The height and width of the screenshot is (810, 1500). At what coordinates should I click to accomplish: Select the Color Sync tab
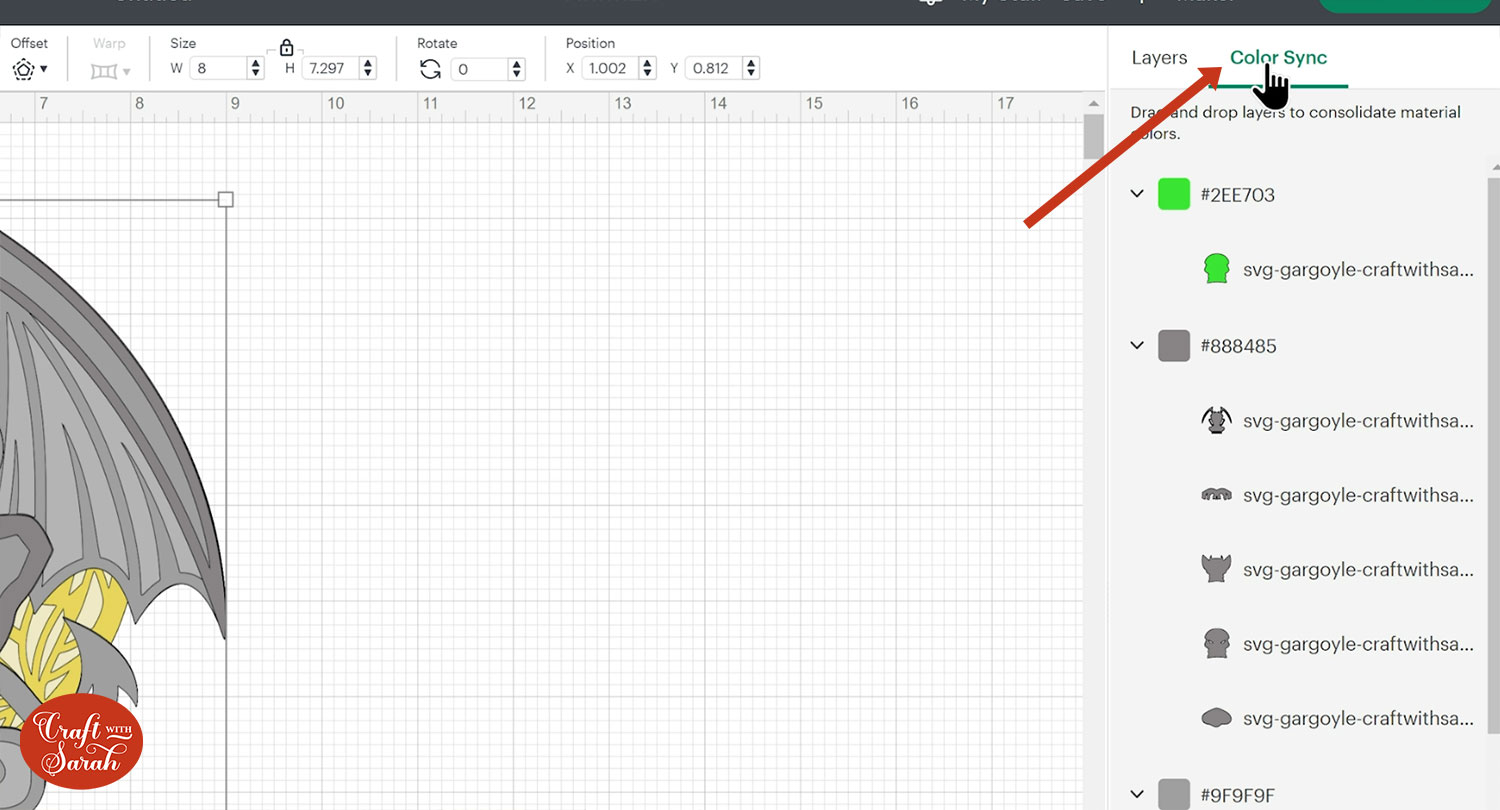coord(1278,58)
